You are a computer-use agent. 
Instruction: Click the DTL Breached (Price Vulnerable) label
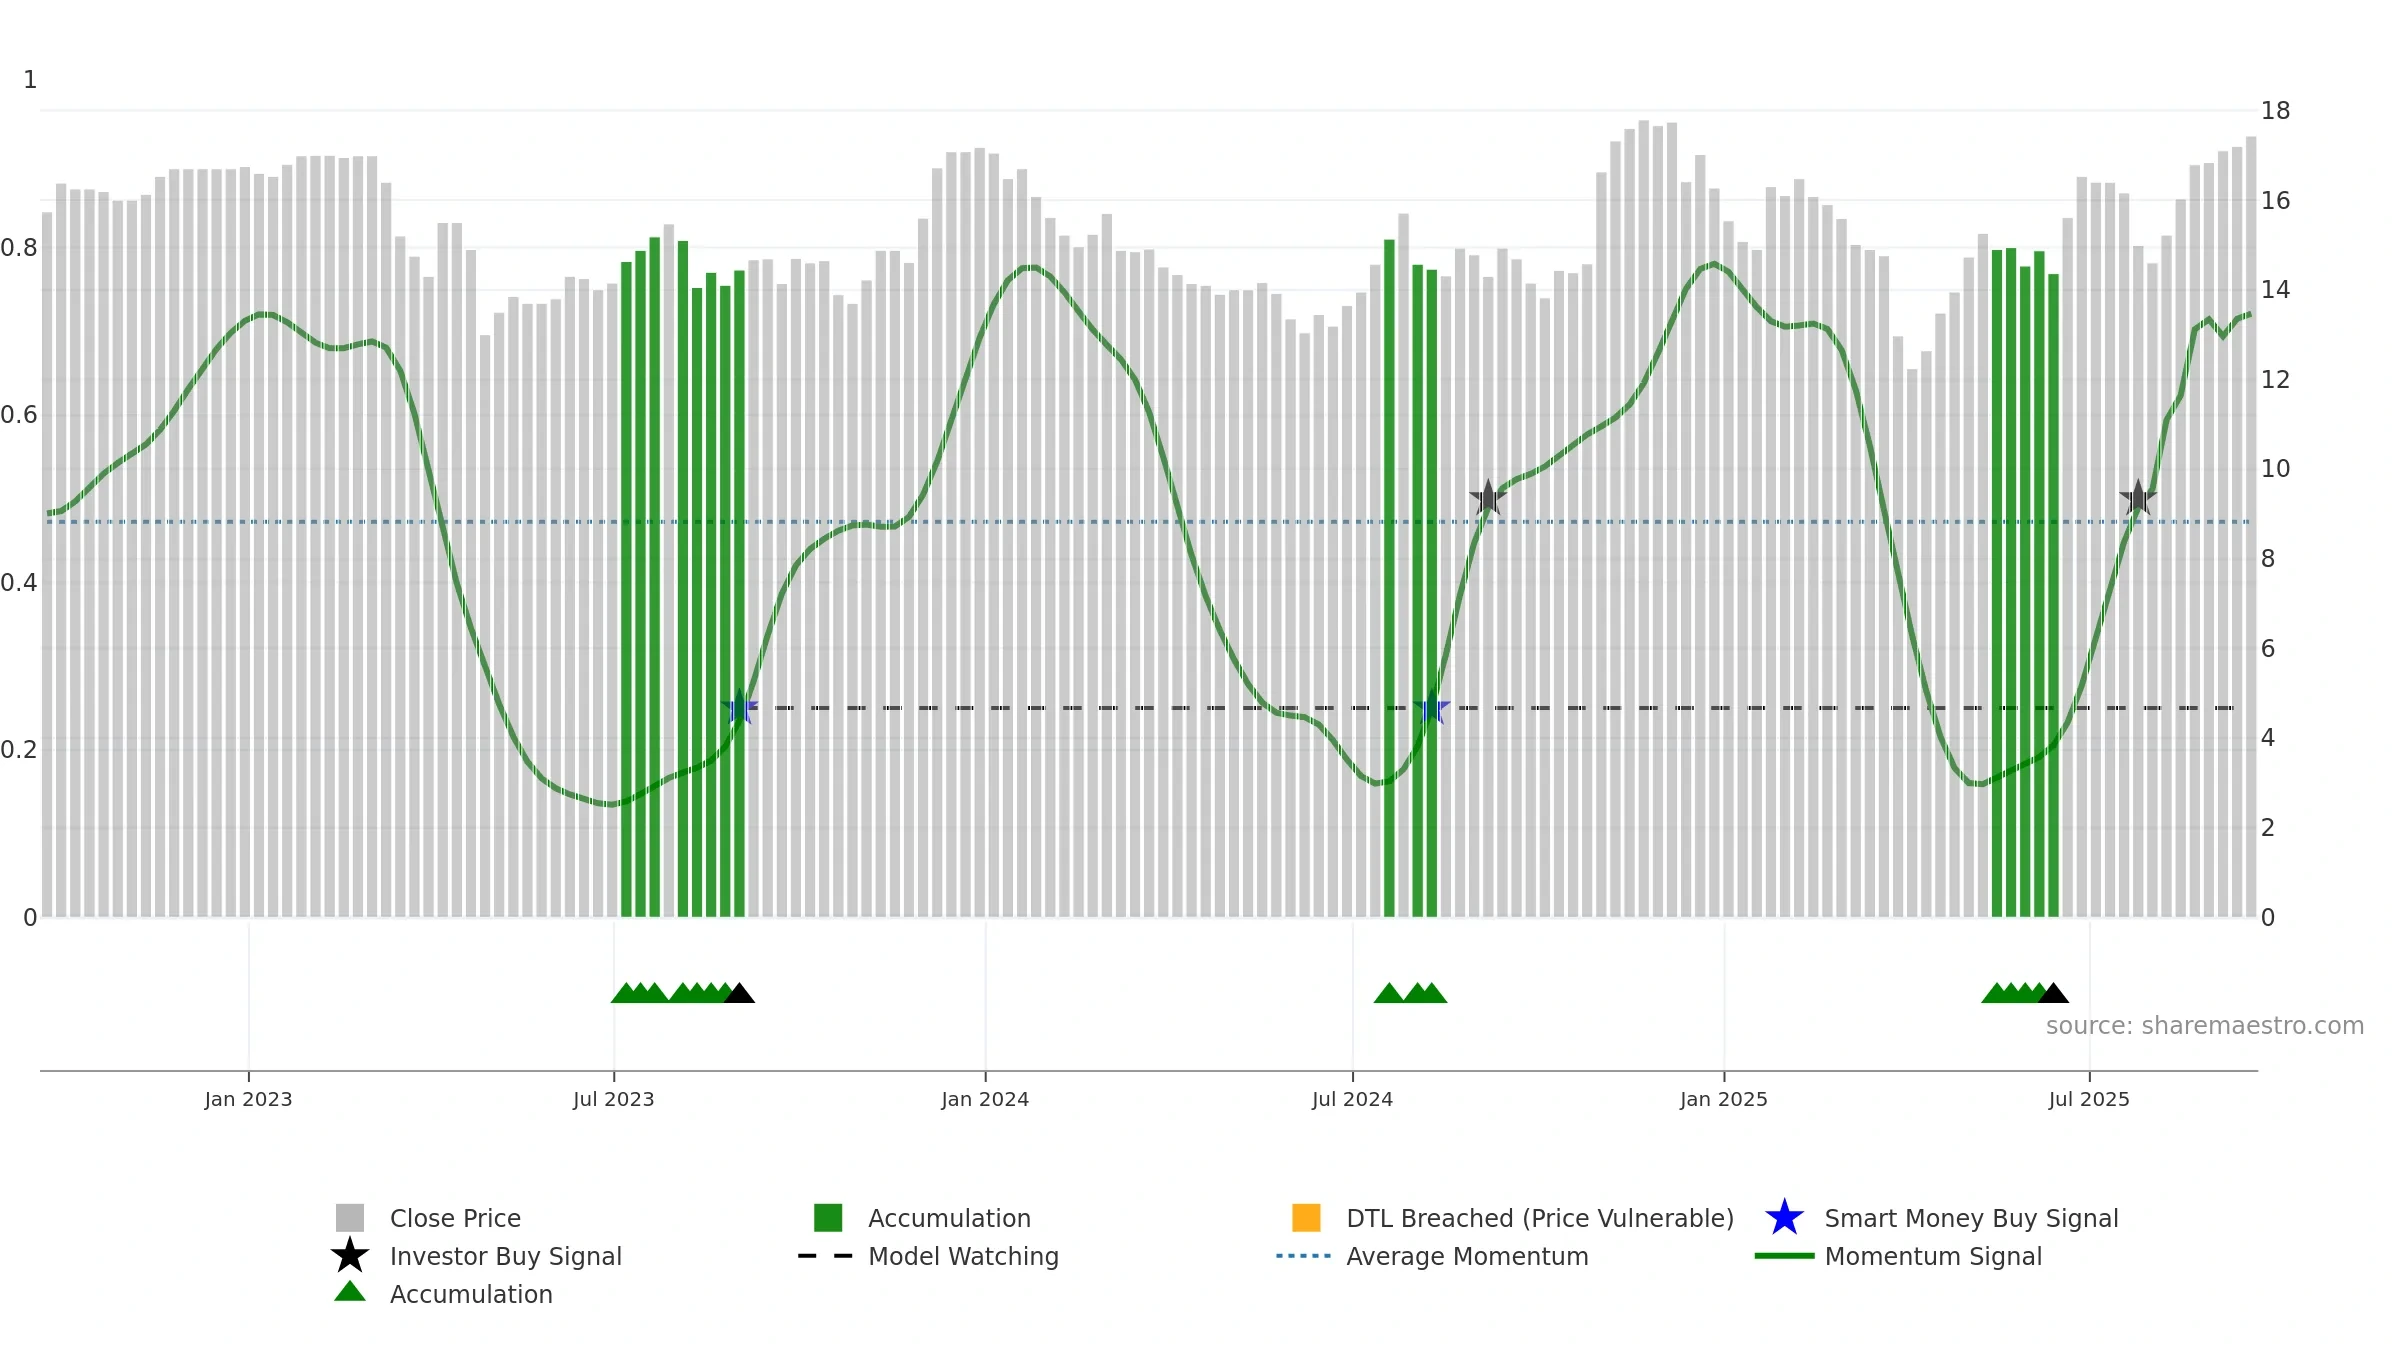click(x=1540, y=1218)
